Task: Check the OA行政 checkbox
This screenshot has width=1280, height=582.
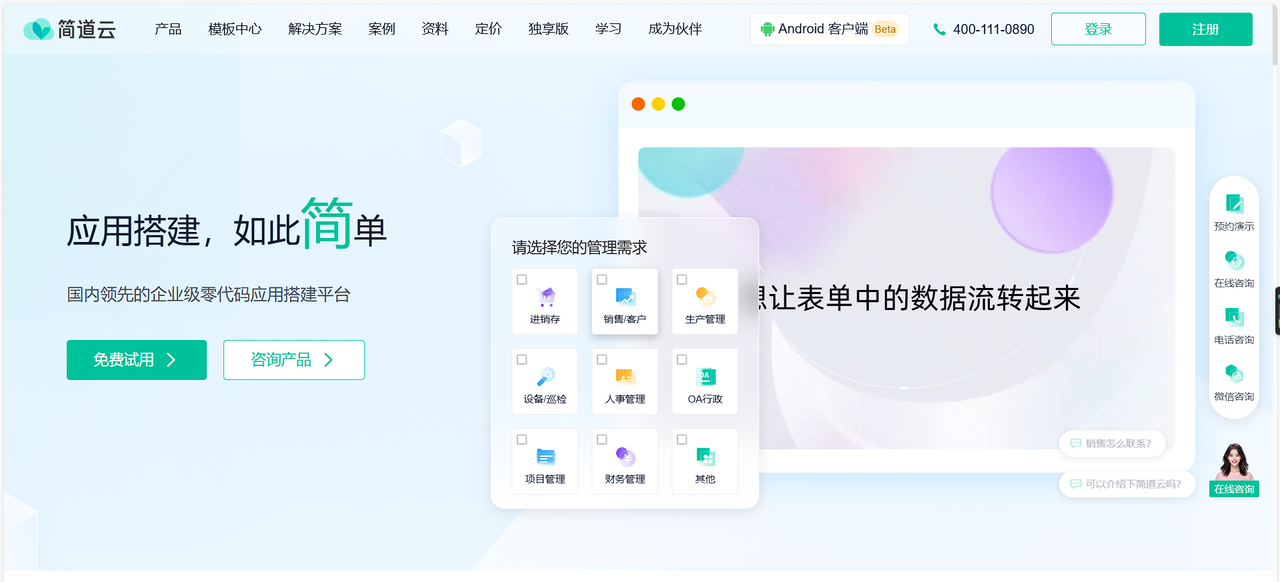Action: click(682, 359)
